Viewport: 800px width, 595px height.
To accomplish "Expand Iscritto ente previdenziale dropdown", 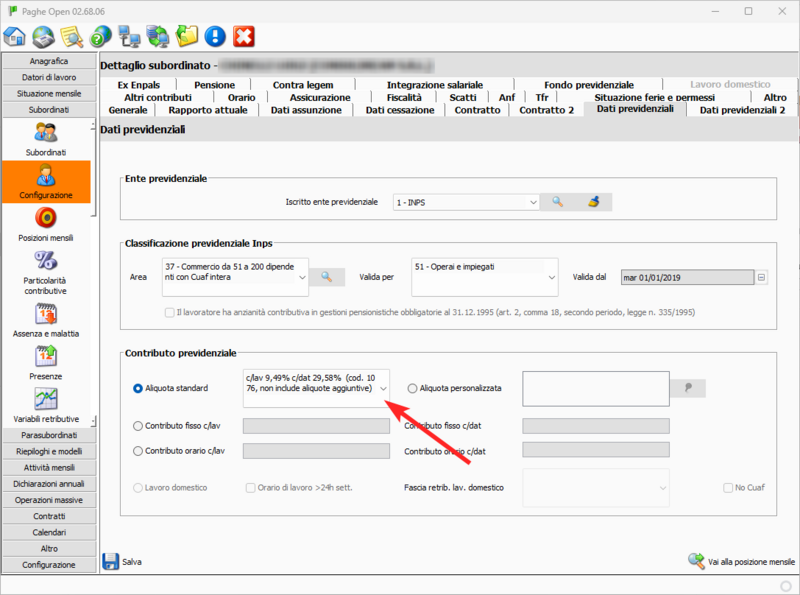I will point(532,203).
